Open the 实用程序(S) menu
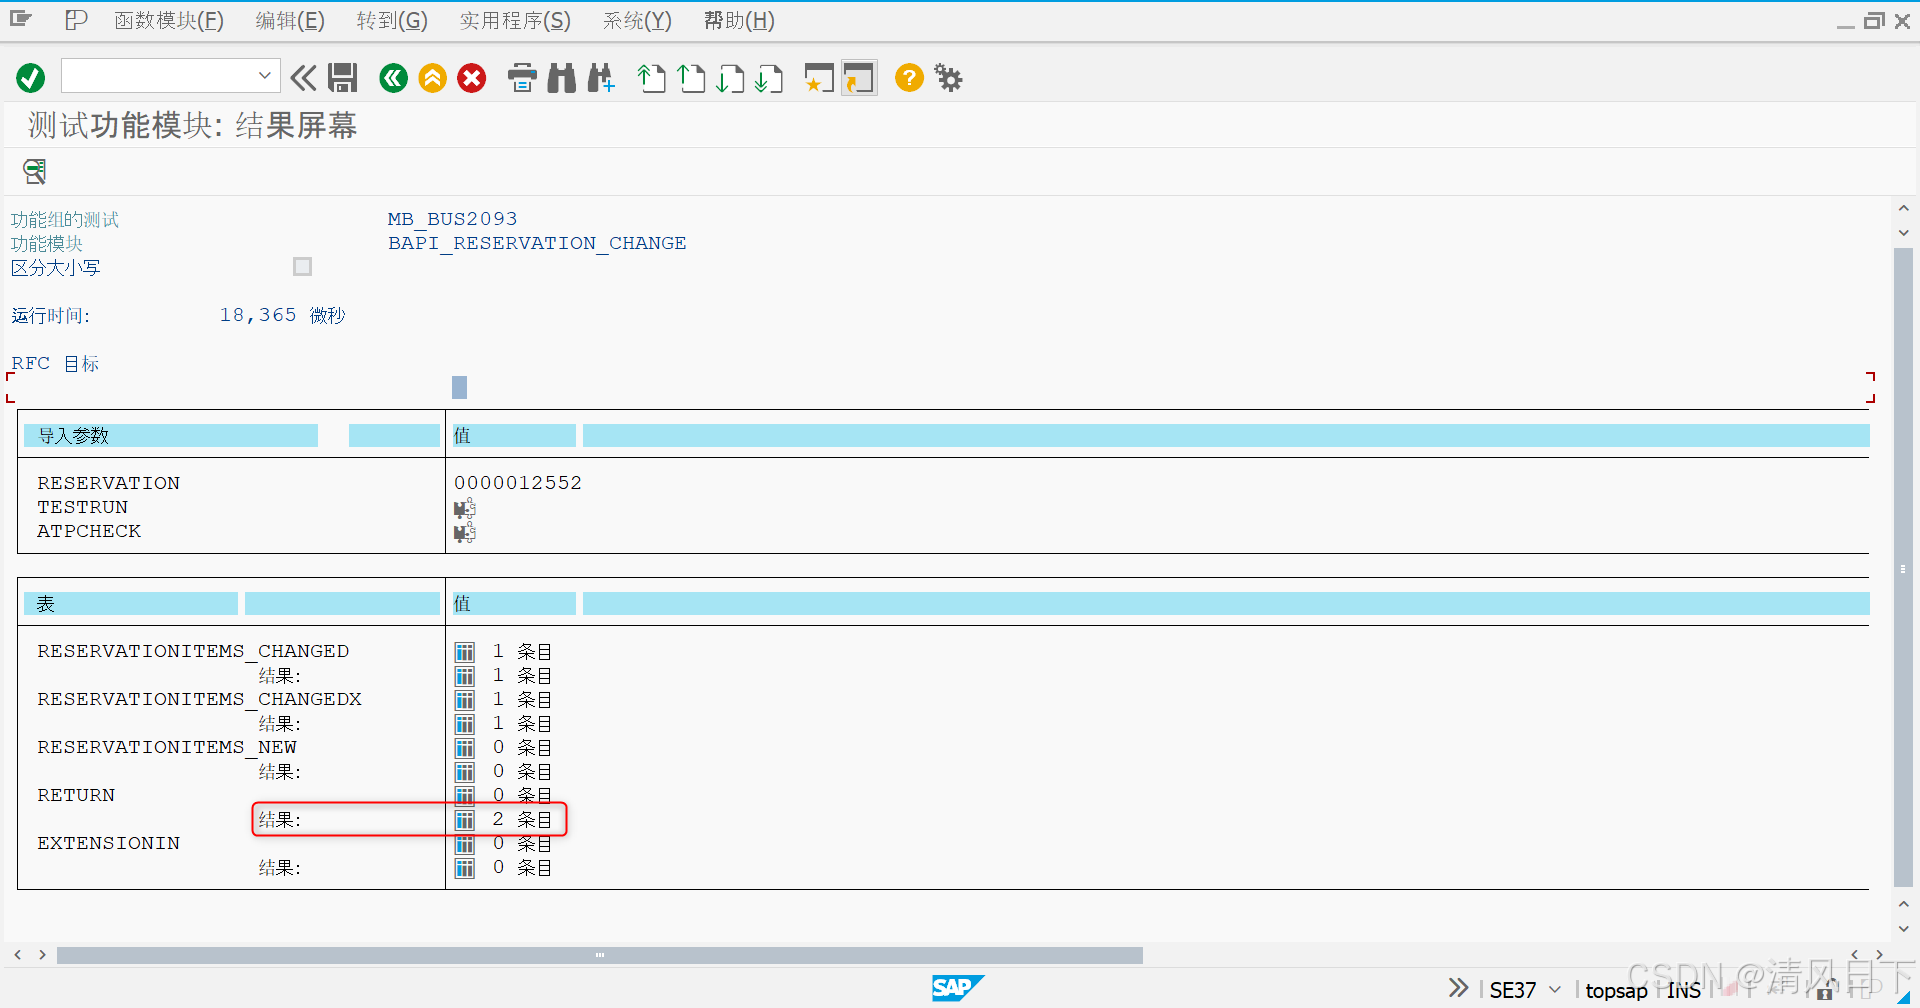1920x1008 pixels. 514,20
